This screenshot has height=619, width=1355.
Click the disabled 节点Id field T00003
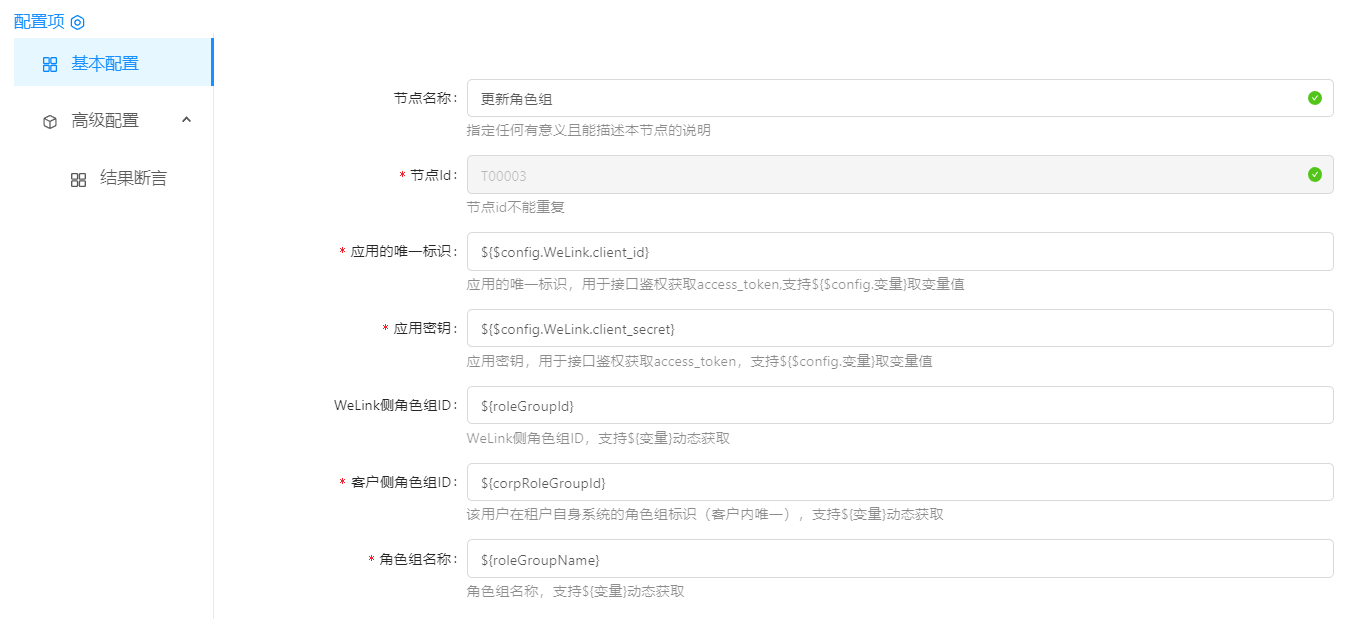coord(880,175)
